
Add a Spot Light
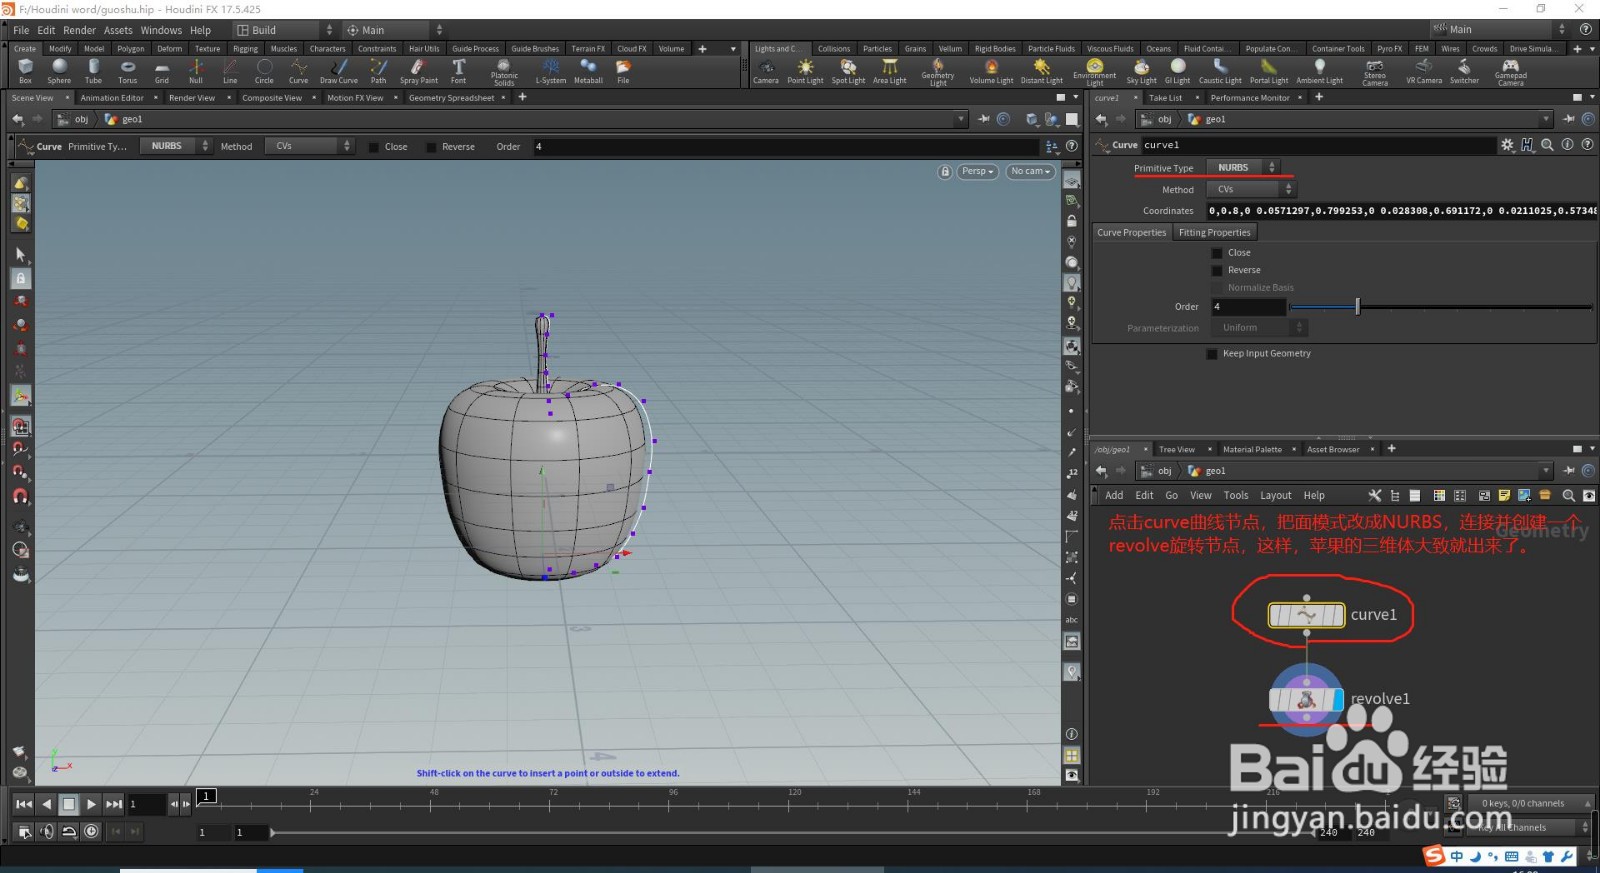point(848,71)
